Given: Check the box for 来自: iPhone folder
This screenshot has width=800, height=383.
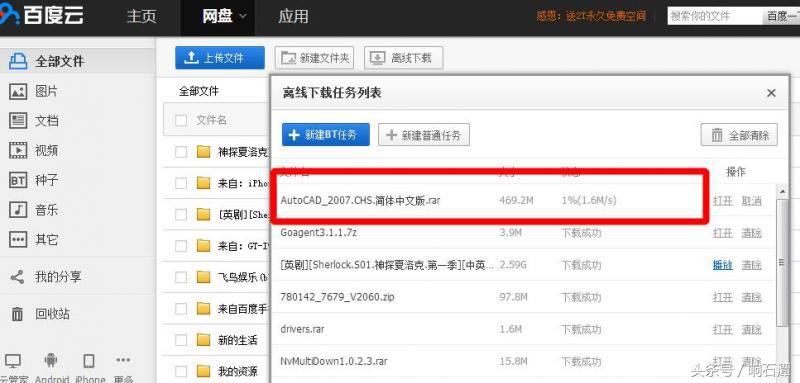Looking at the screenshot, I should point(181,183).
